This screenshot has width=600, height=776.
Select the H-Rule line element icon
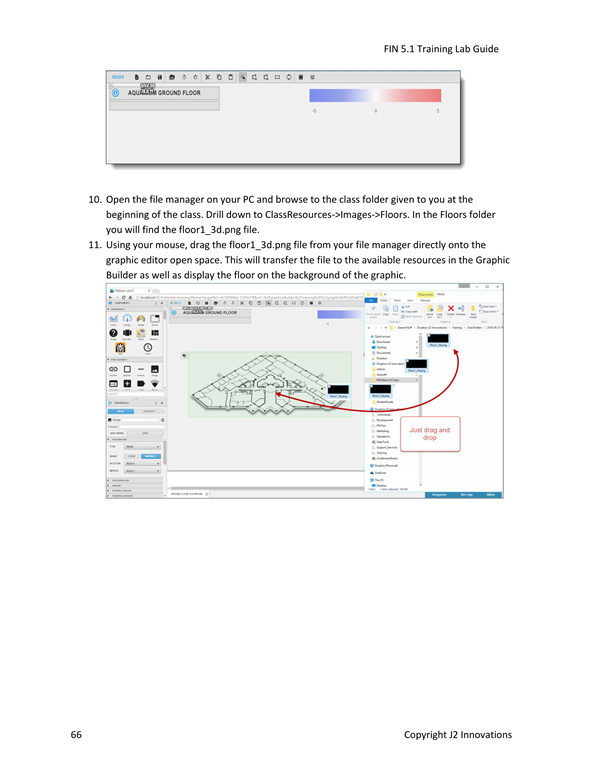tap(141, 369)
